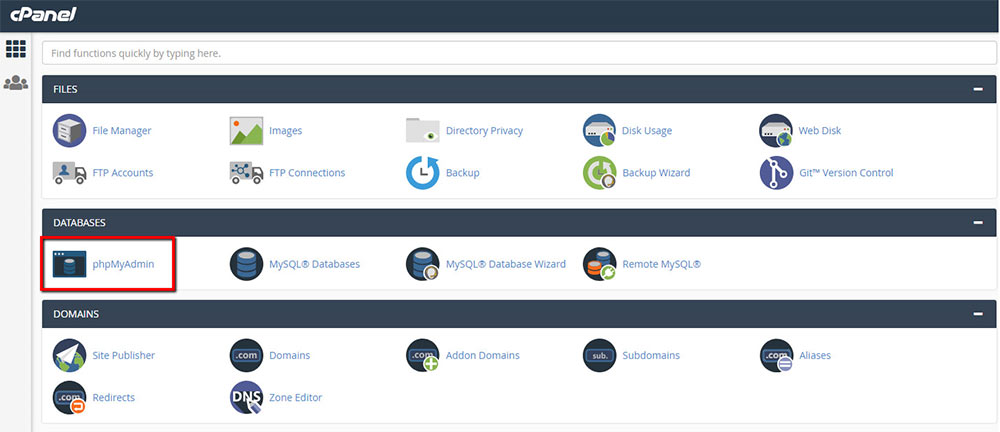Click the Disk Usage icon
The image size is (1000, 432).
tap(599, 131)
